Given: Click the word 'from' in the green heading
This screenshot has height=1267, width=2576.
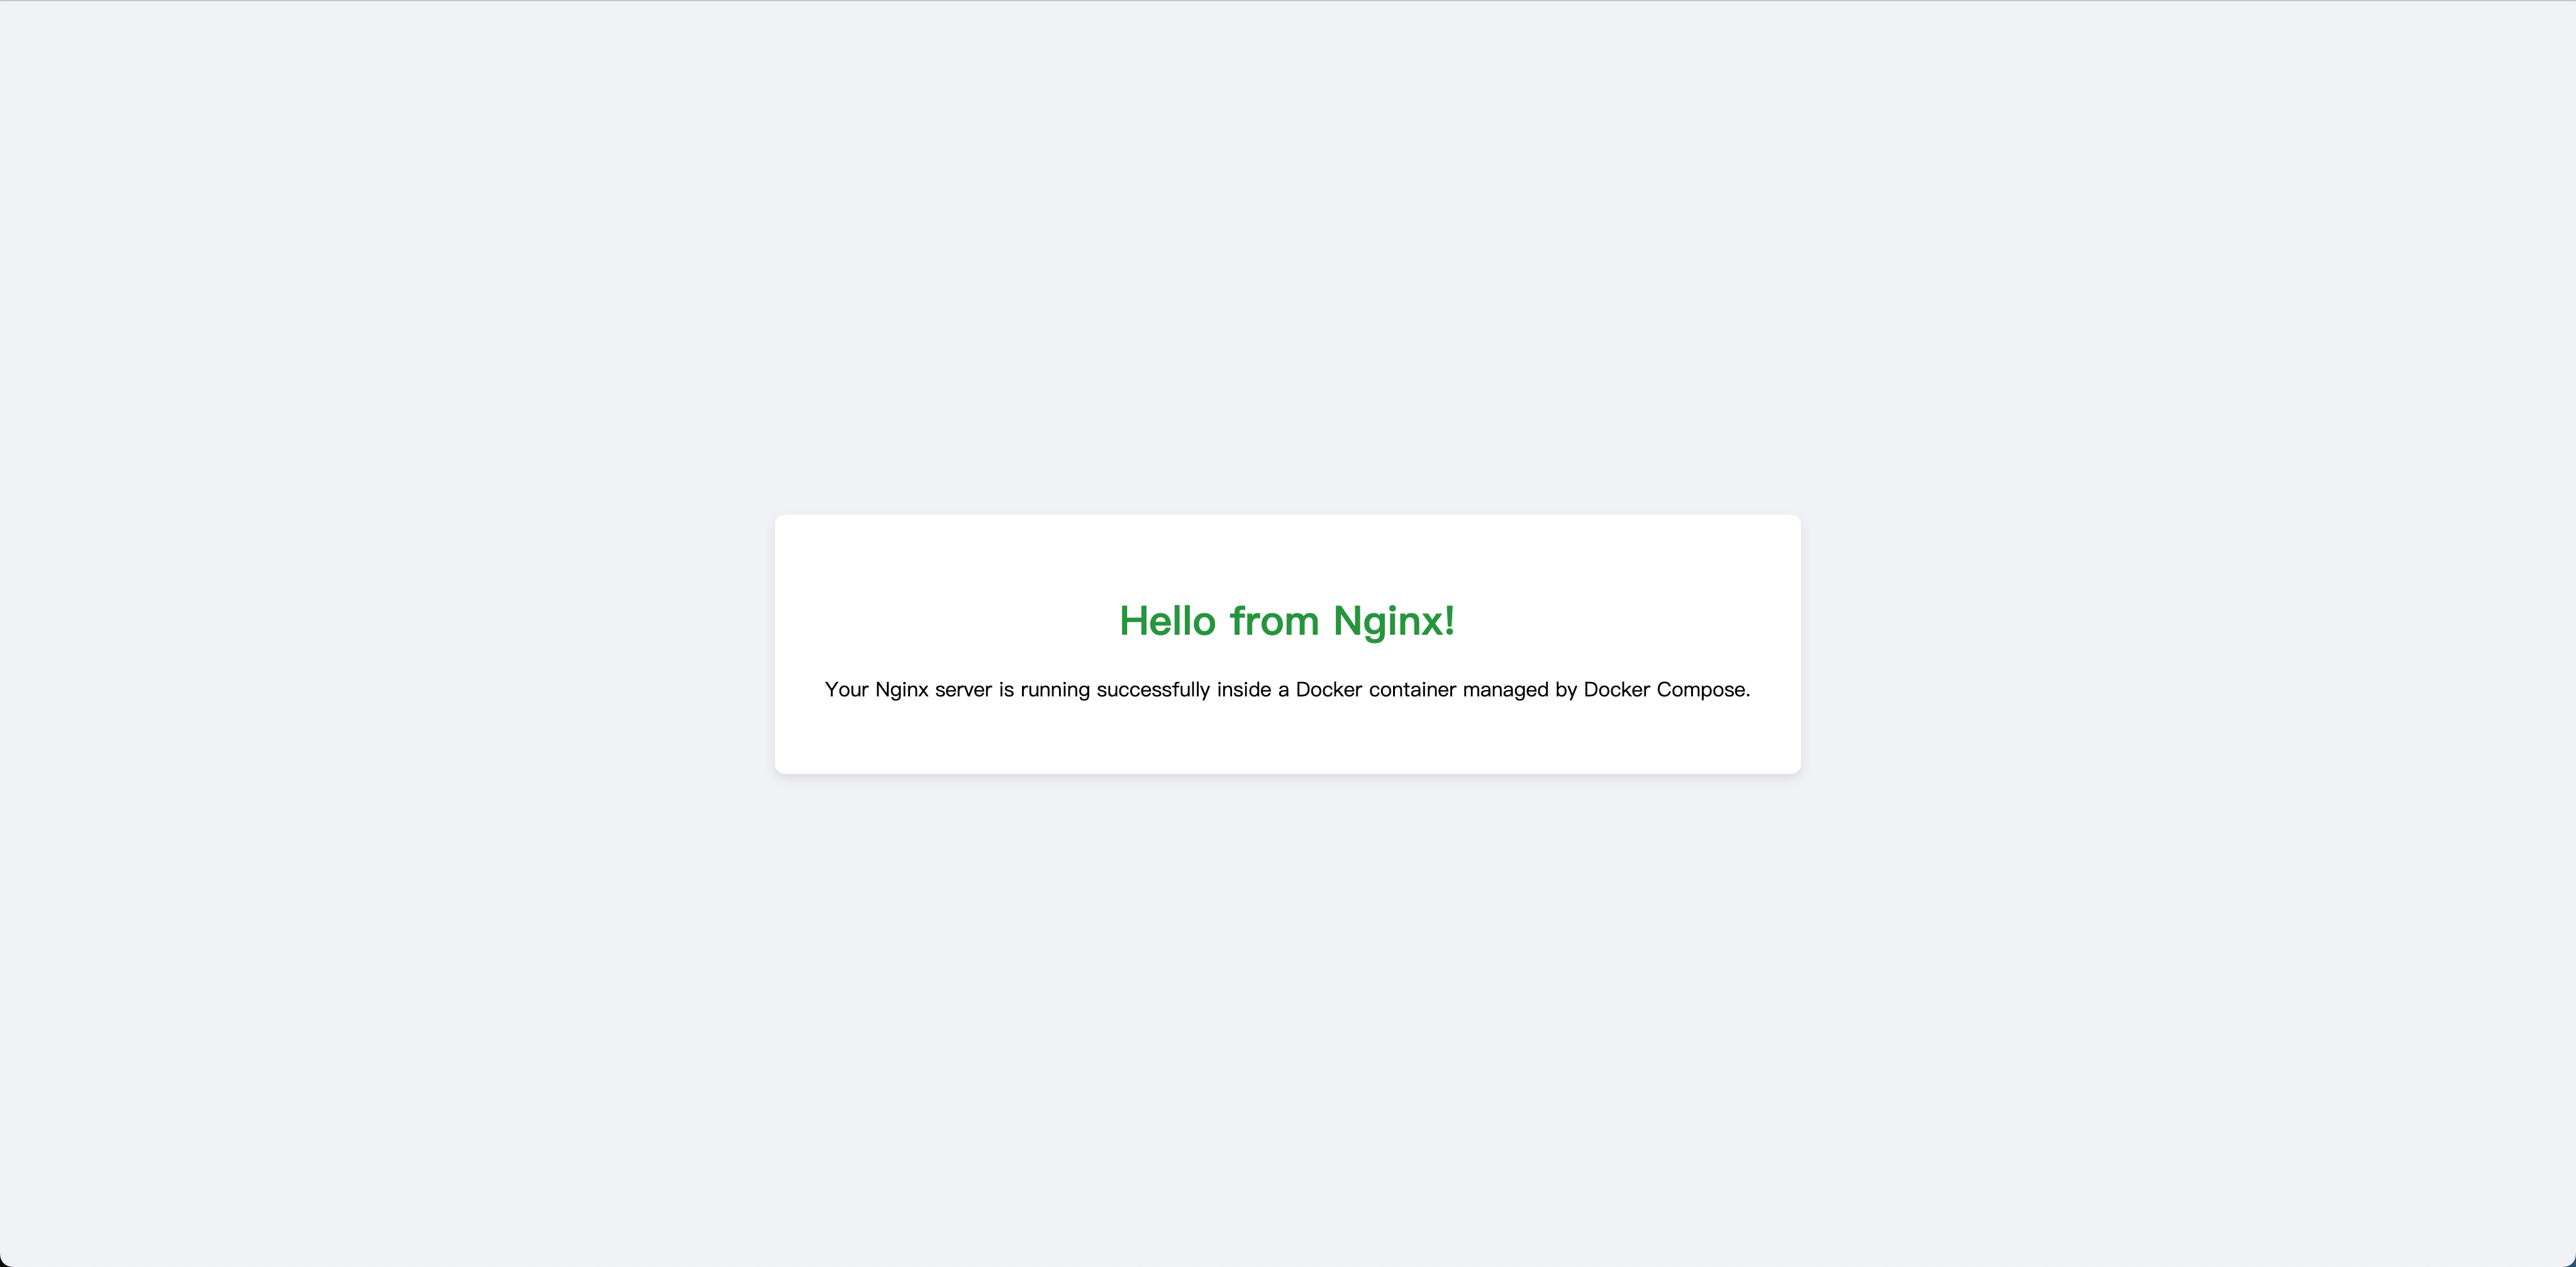Looking at the screenshot, I should tap(1274, 621).
